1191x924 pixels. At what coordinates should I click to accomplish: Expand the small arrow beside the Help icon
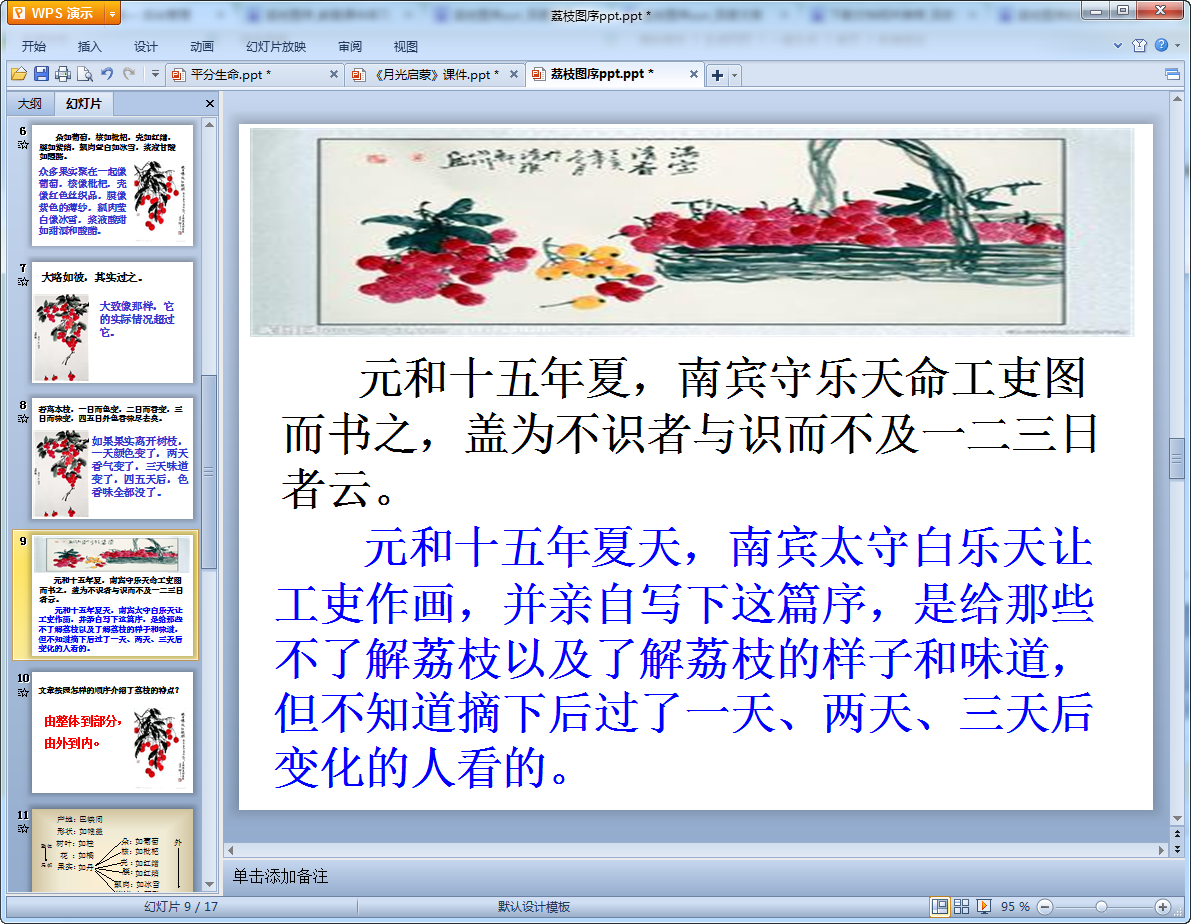[1177, 46]
